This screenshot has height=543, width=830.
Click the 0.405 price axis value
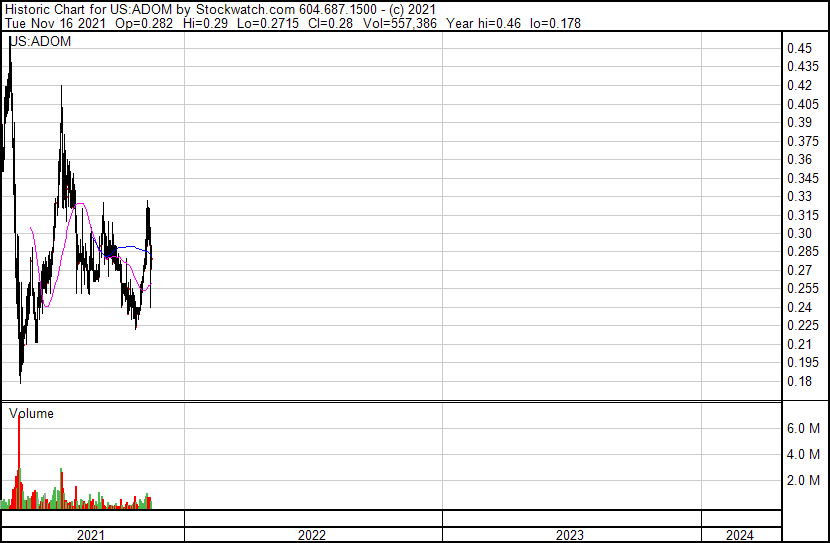pyautogui.click(x=803, y=104)
